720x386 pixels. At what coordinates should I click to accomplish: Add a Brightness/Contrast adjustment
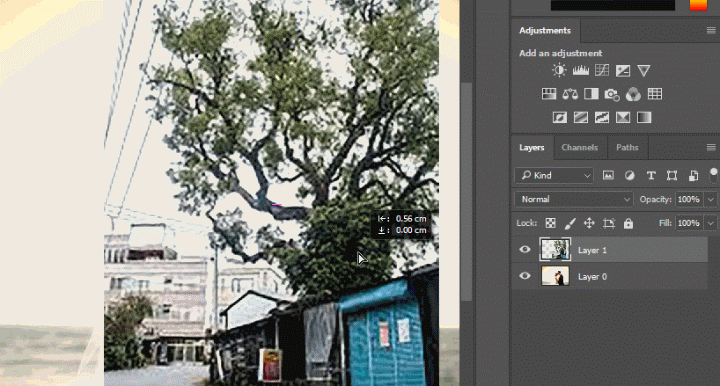(559, 70)
